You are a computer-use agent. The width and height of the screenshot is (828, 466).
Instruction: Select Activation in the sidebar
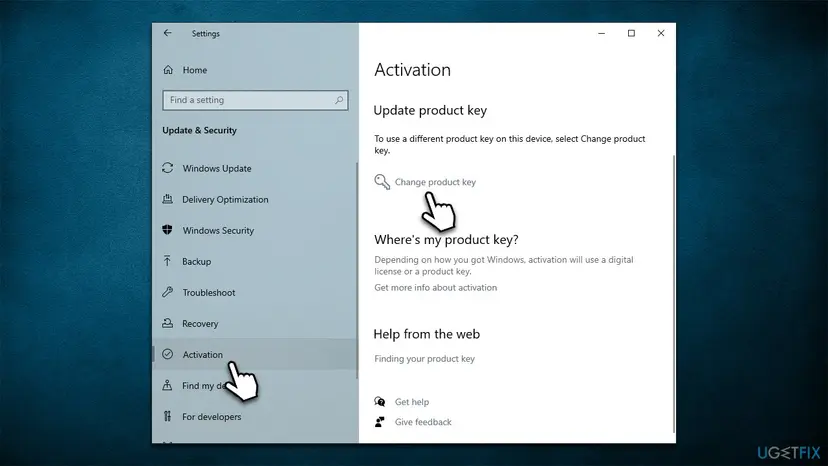(255, 355)
